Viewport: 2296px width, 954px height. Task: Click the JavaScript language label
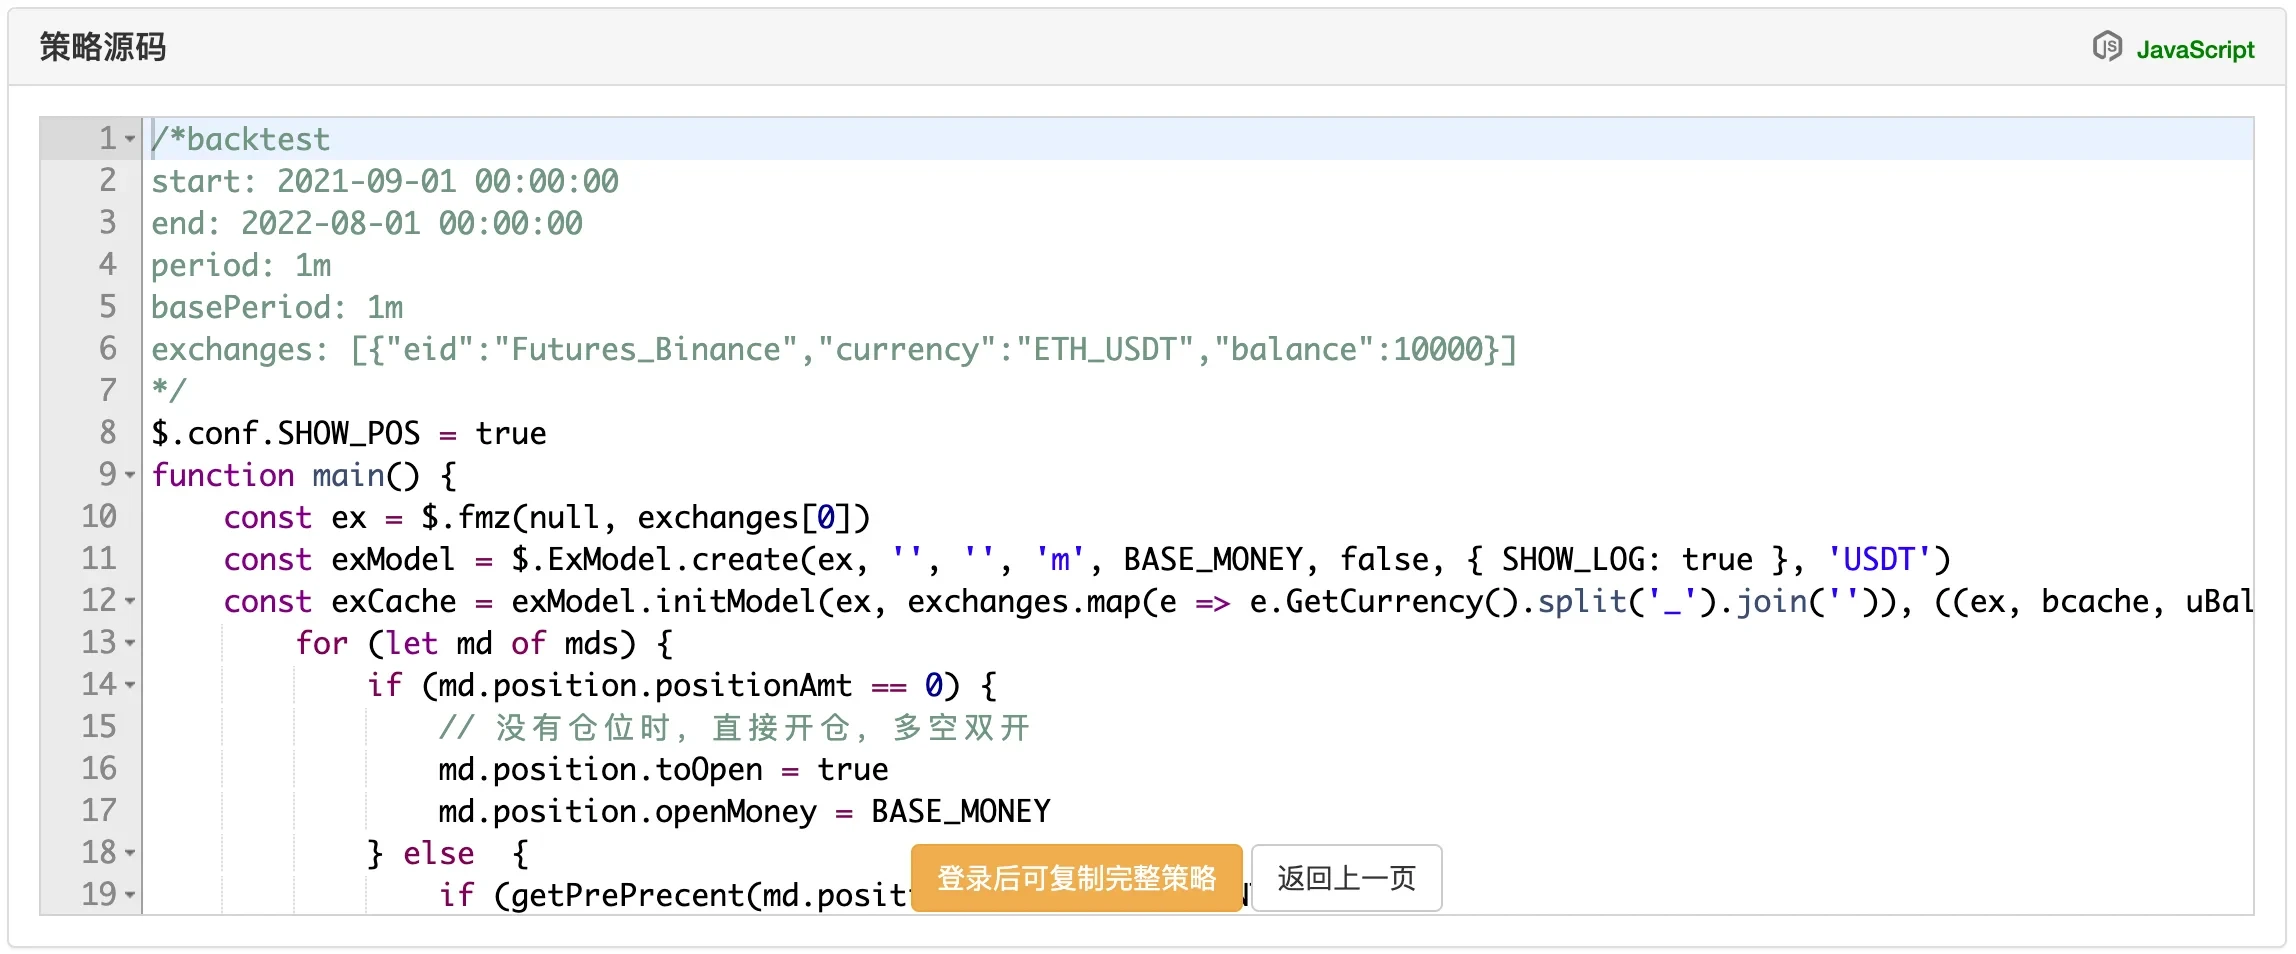coord(2195,49)
